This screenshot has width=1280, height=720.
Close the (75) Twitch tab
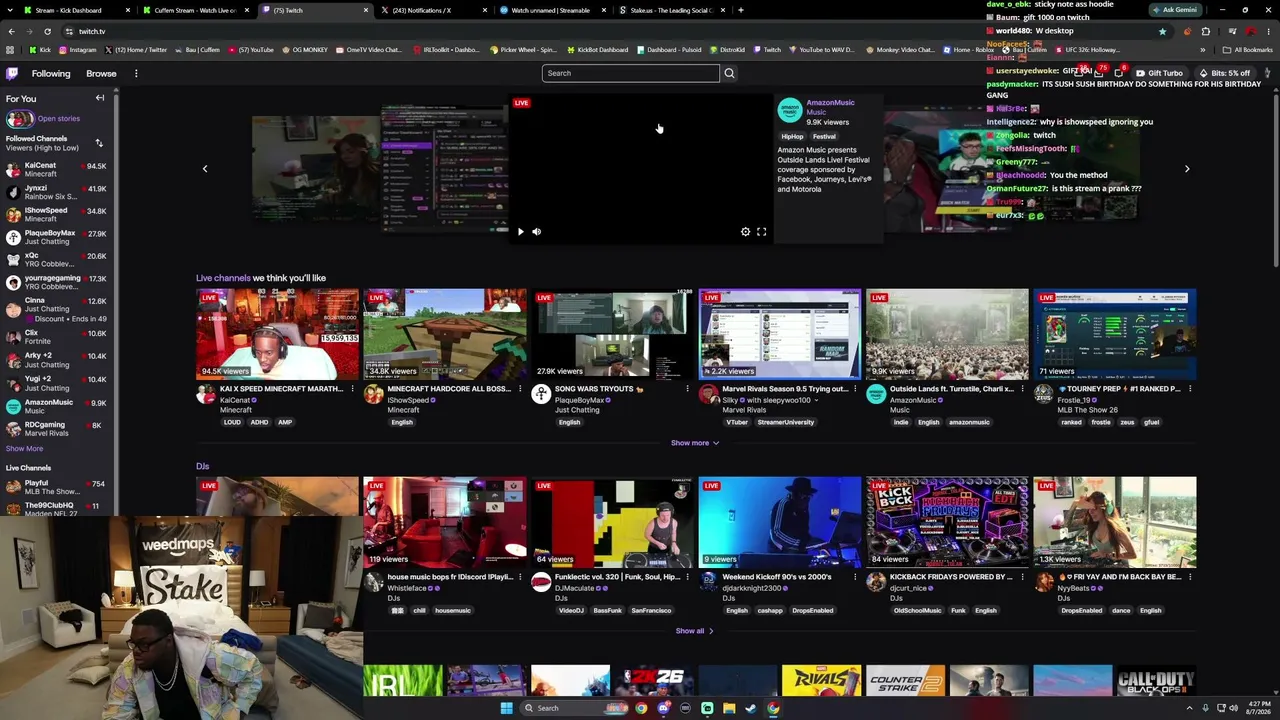coord(366,10)
